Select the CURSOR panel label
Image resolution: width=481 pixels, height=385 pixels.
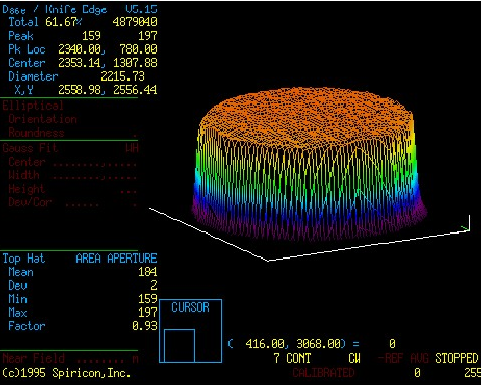(190, 307)
